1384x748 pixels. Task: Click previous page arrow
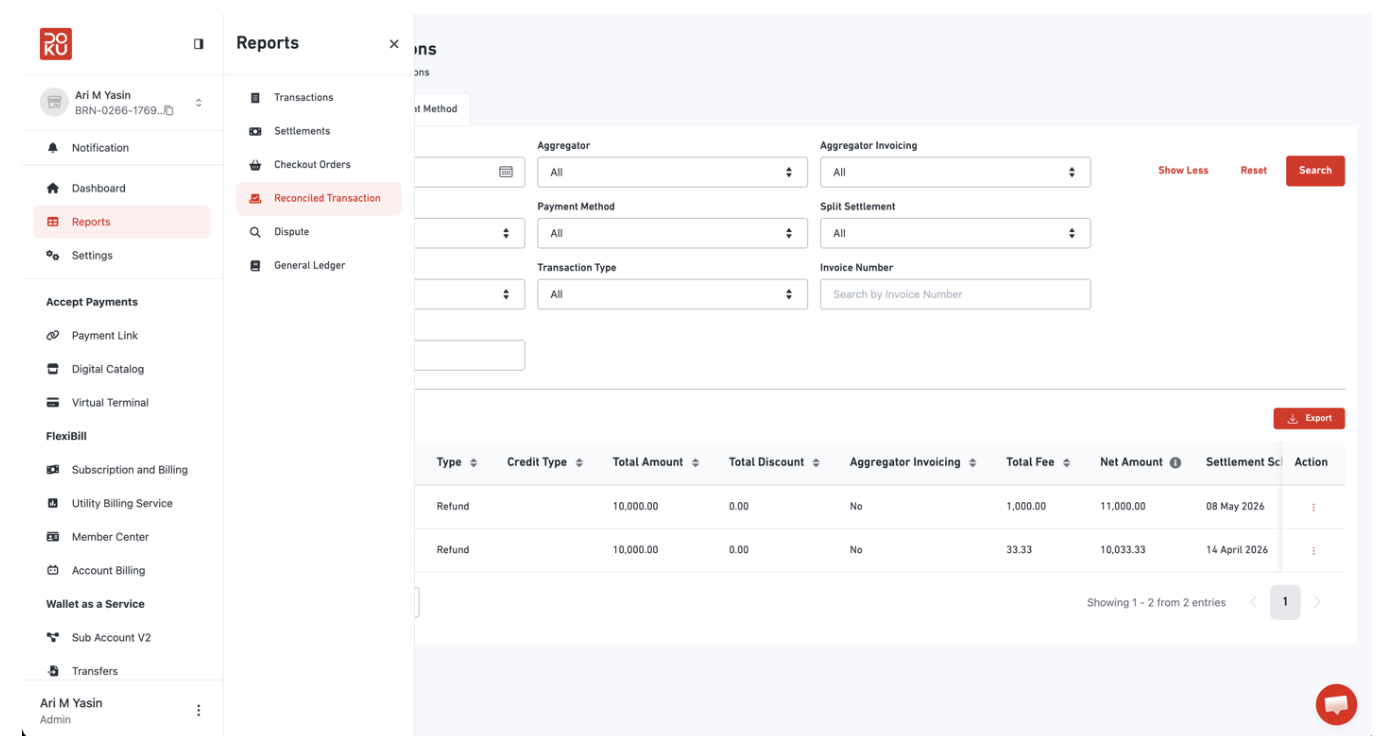pos(1253,602)
